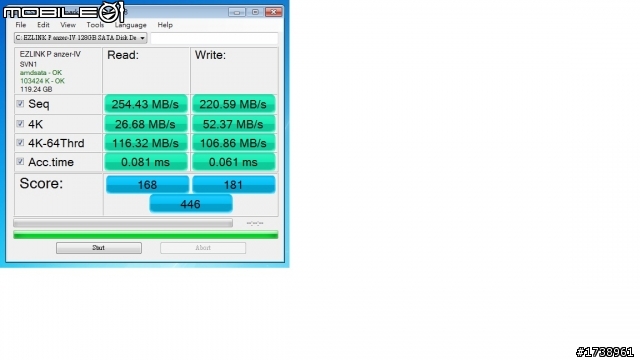Toggle the Acc.time test checkbox
640x360 pixels.
(20, 162)
